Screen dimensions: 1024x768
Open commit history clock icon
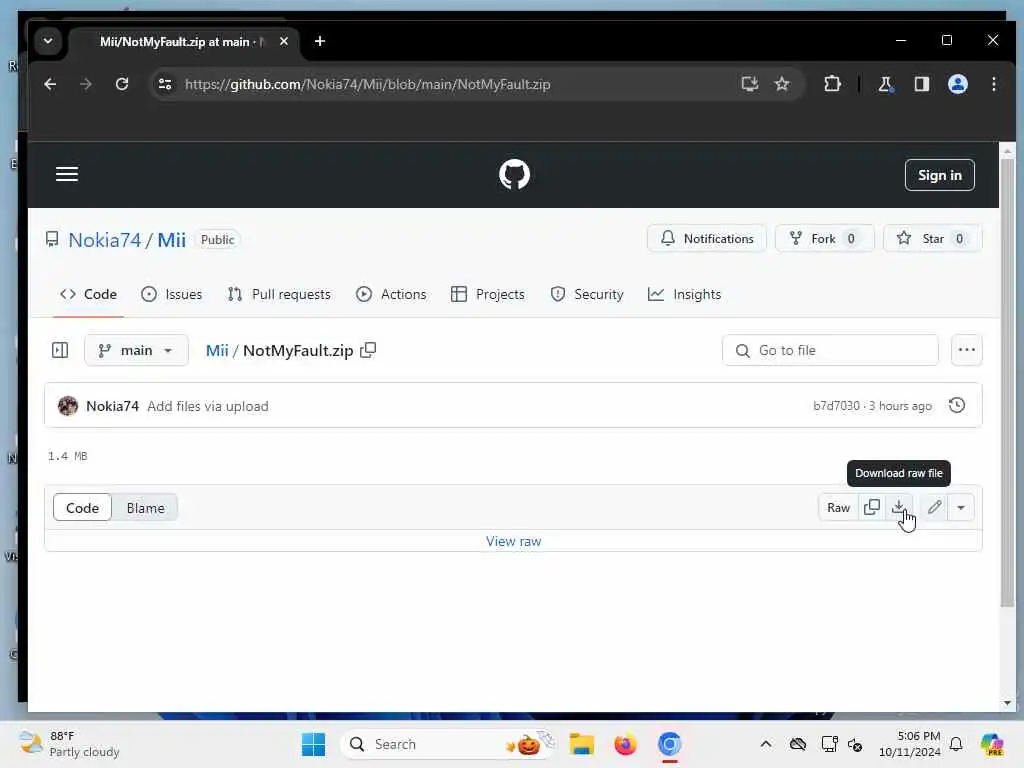pos(957,406)
